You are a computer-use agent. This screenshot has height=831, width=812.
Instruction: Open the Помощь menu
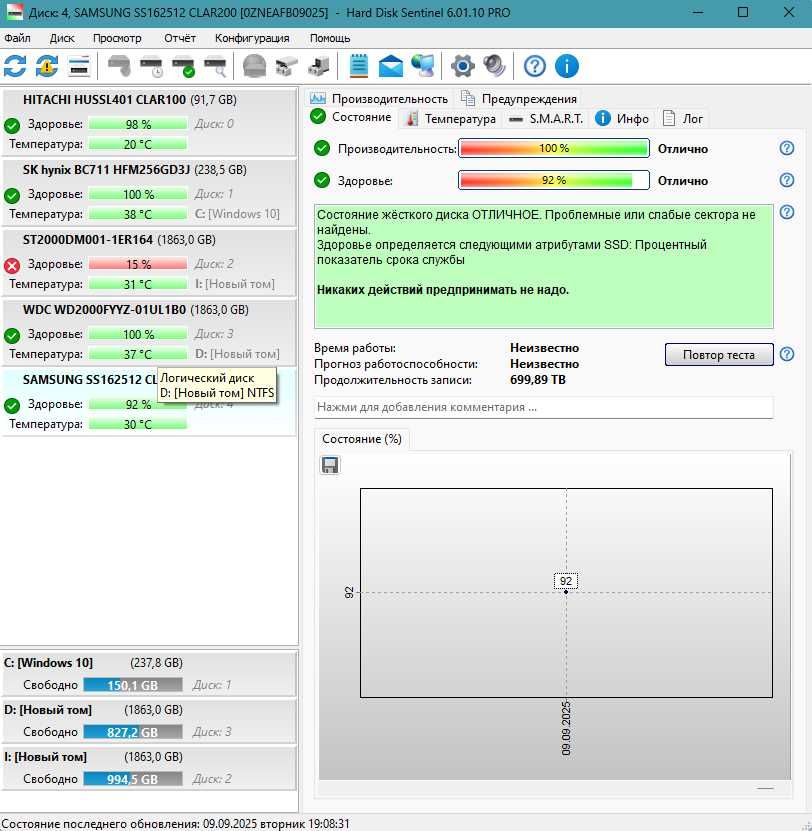(330, 38)
